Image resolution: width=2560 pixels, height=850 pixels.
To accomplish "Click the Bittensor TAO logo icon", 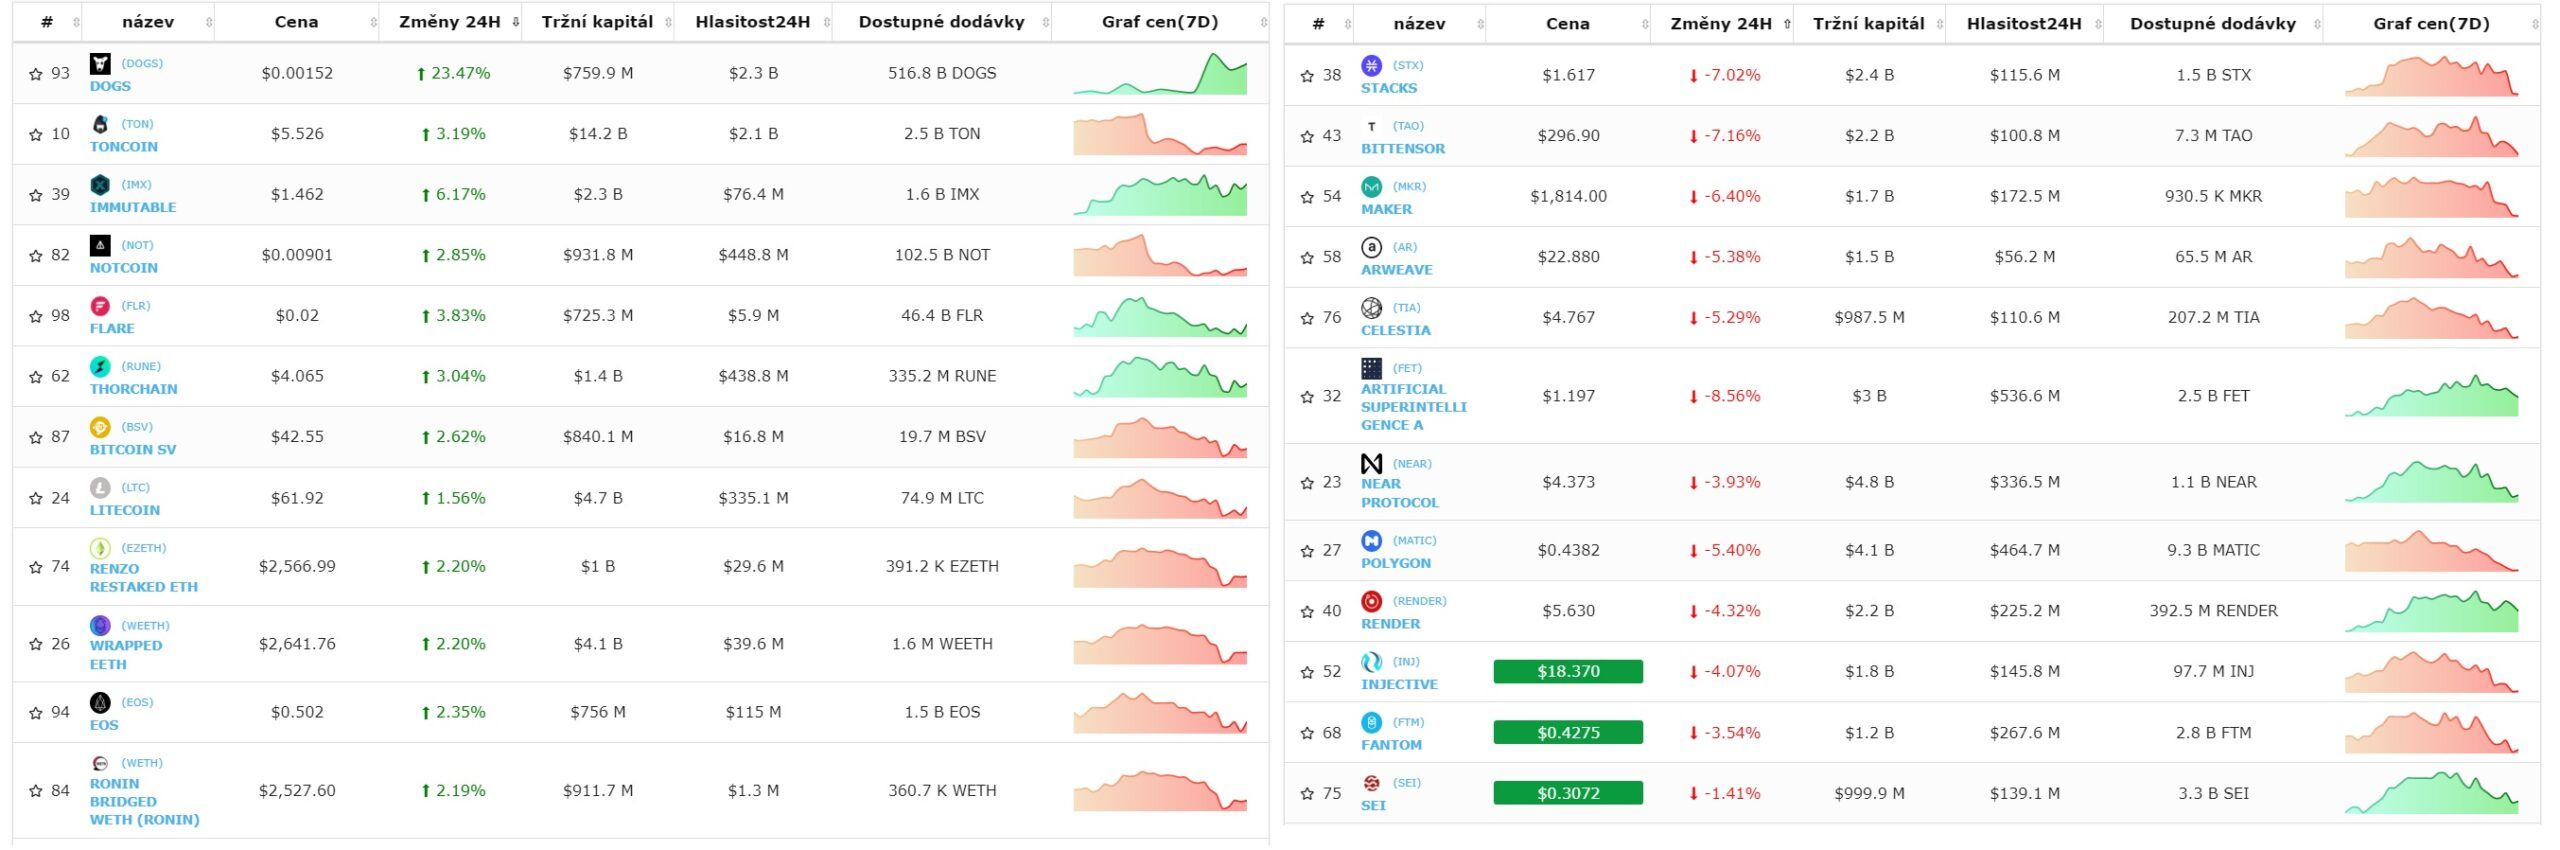I will click(1372, 127).
